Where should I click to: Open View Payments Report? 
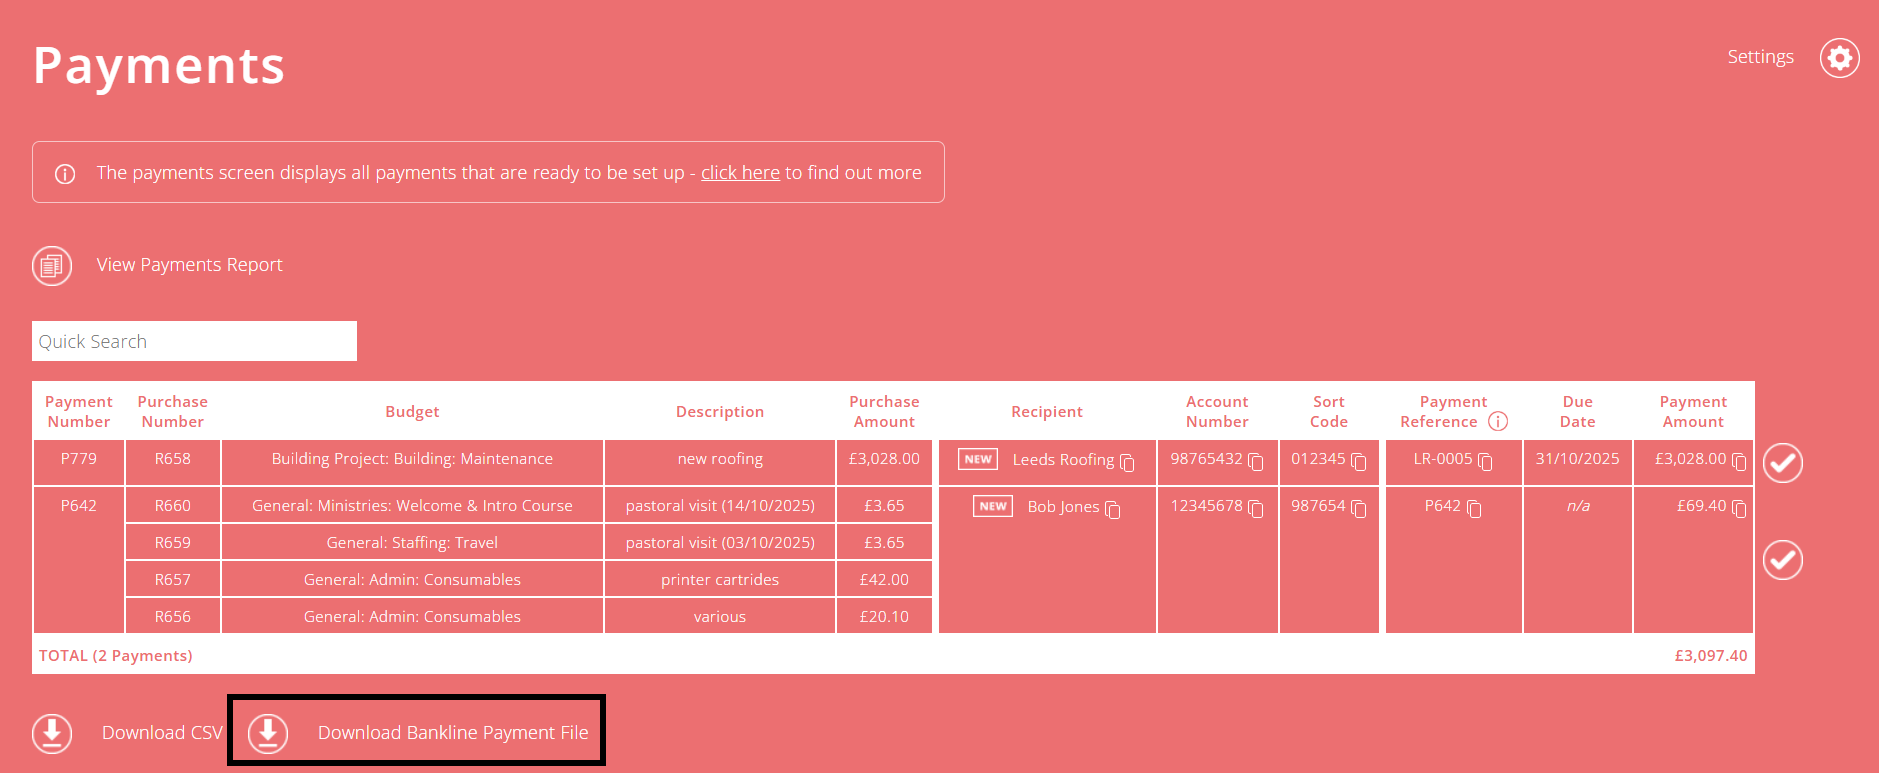[x=189, y=264]
